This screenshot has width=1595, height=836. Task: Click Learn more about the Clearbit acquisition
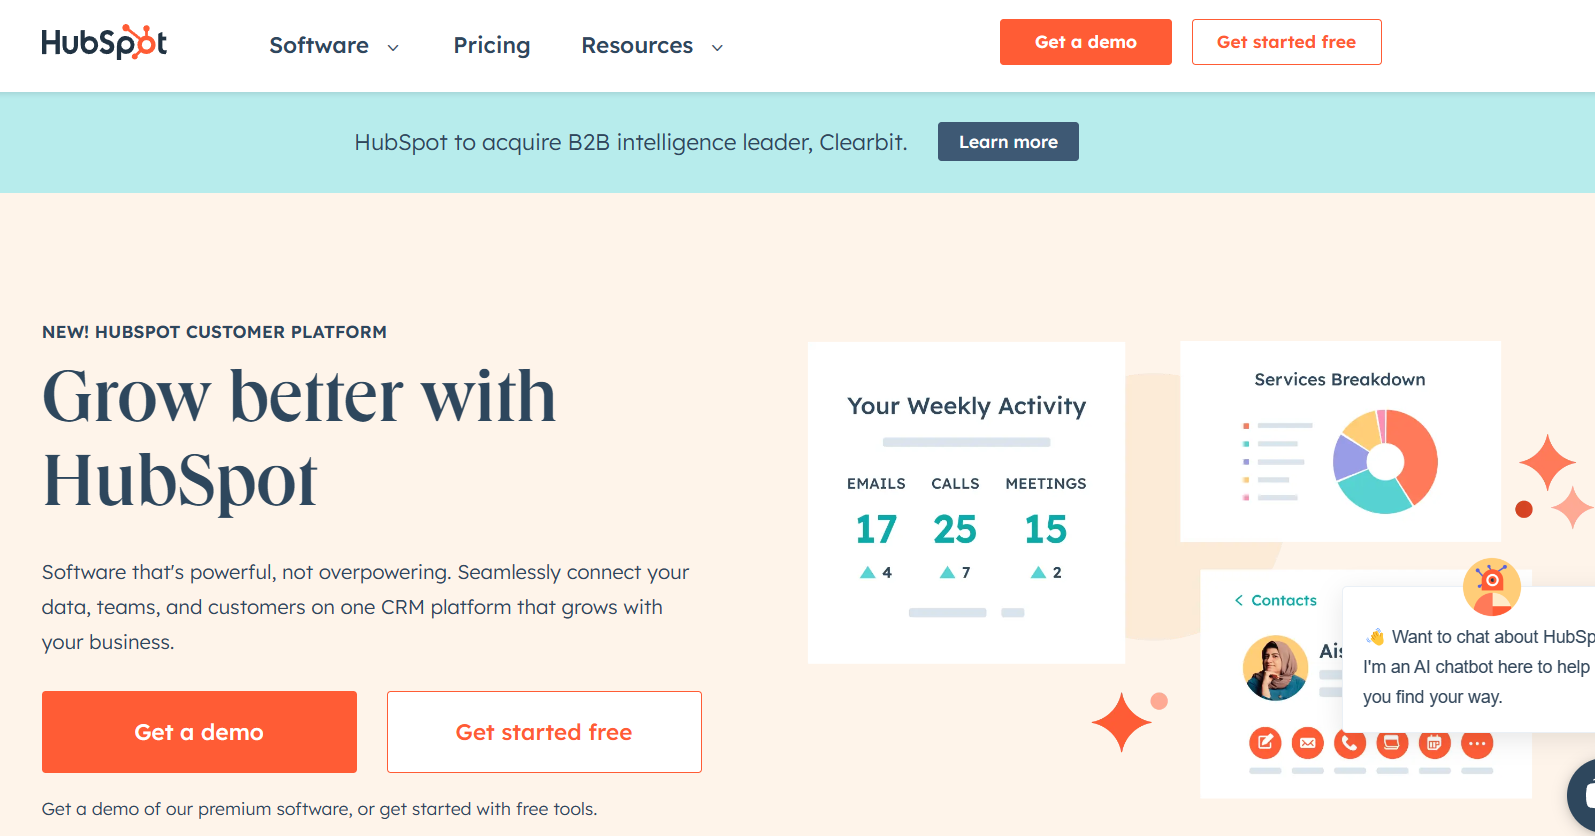[1007, 141]
